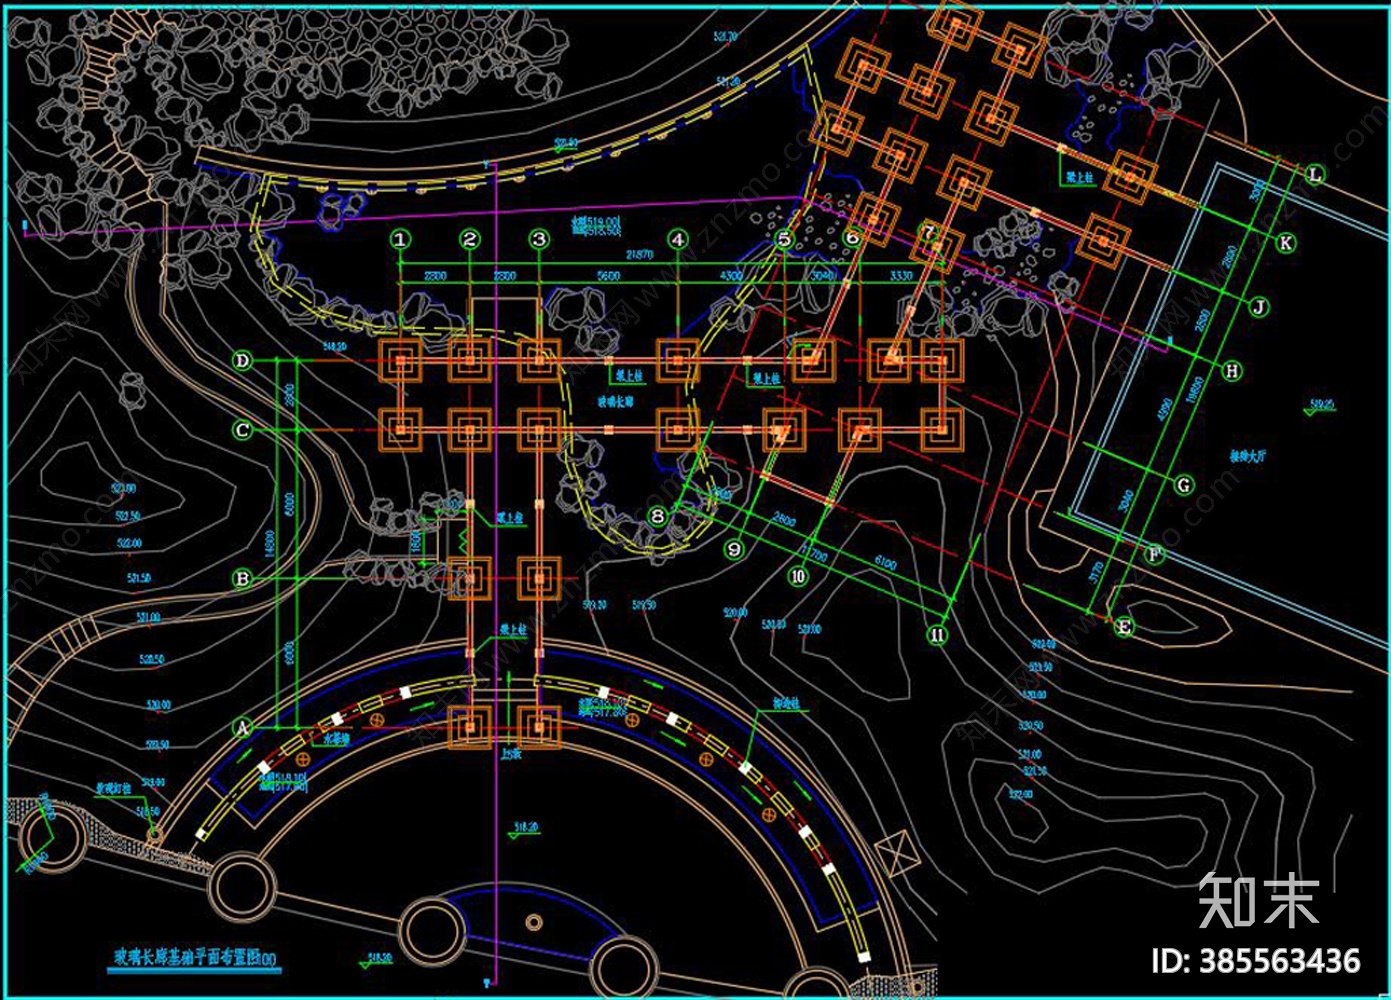Viewport: 1391px width, 1000px height.
Task: Select the 接待大厅 room label
Action: (x=1248, y=456)
